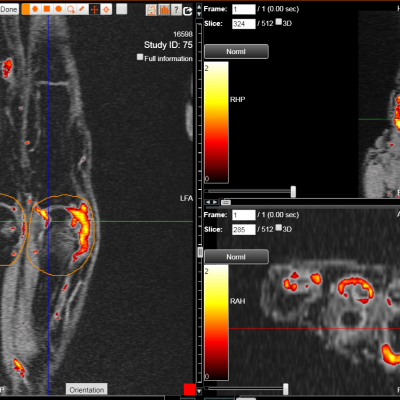Viewport: 400px width, 400px height.
Task: Select the polygon ROI tool
Action: (x=35, y=9)
